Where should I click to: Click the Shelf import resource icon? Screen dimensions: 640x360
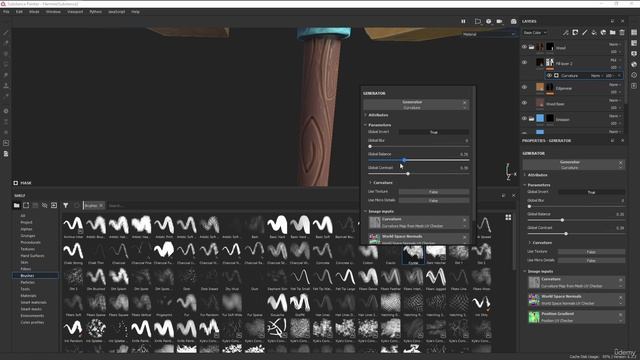pos(54,205)
